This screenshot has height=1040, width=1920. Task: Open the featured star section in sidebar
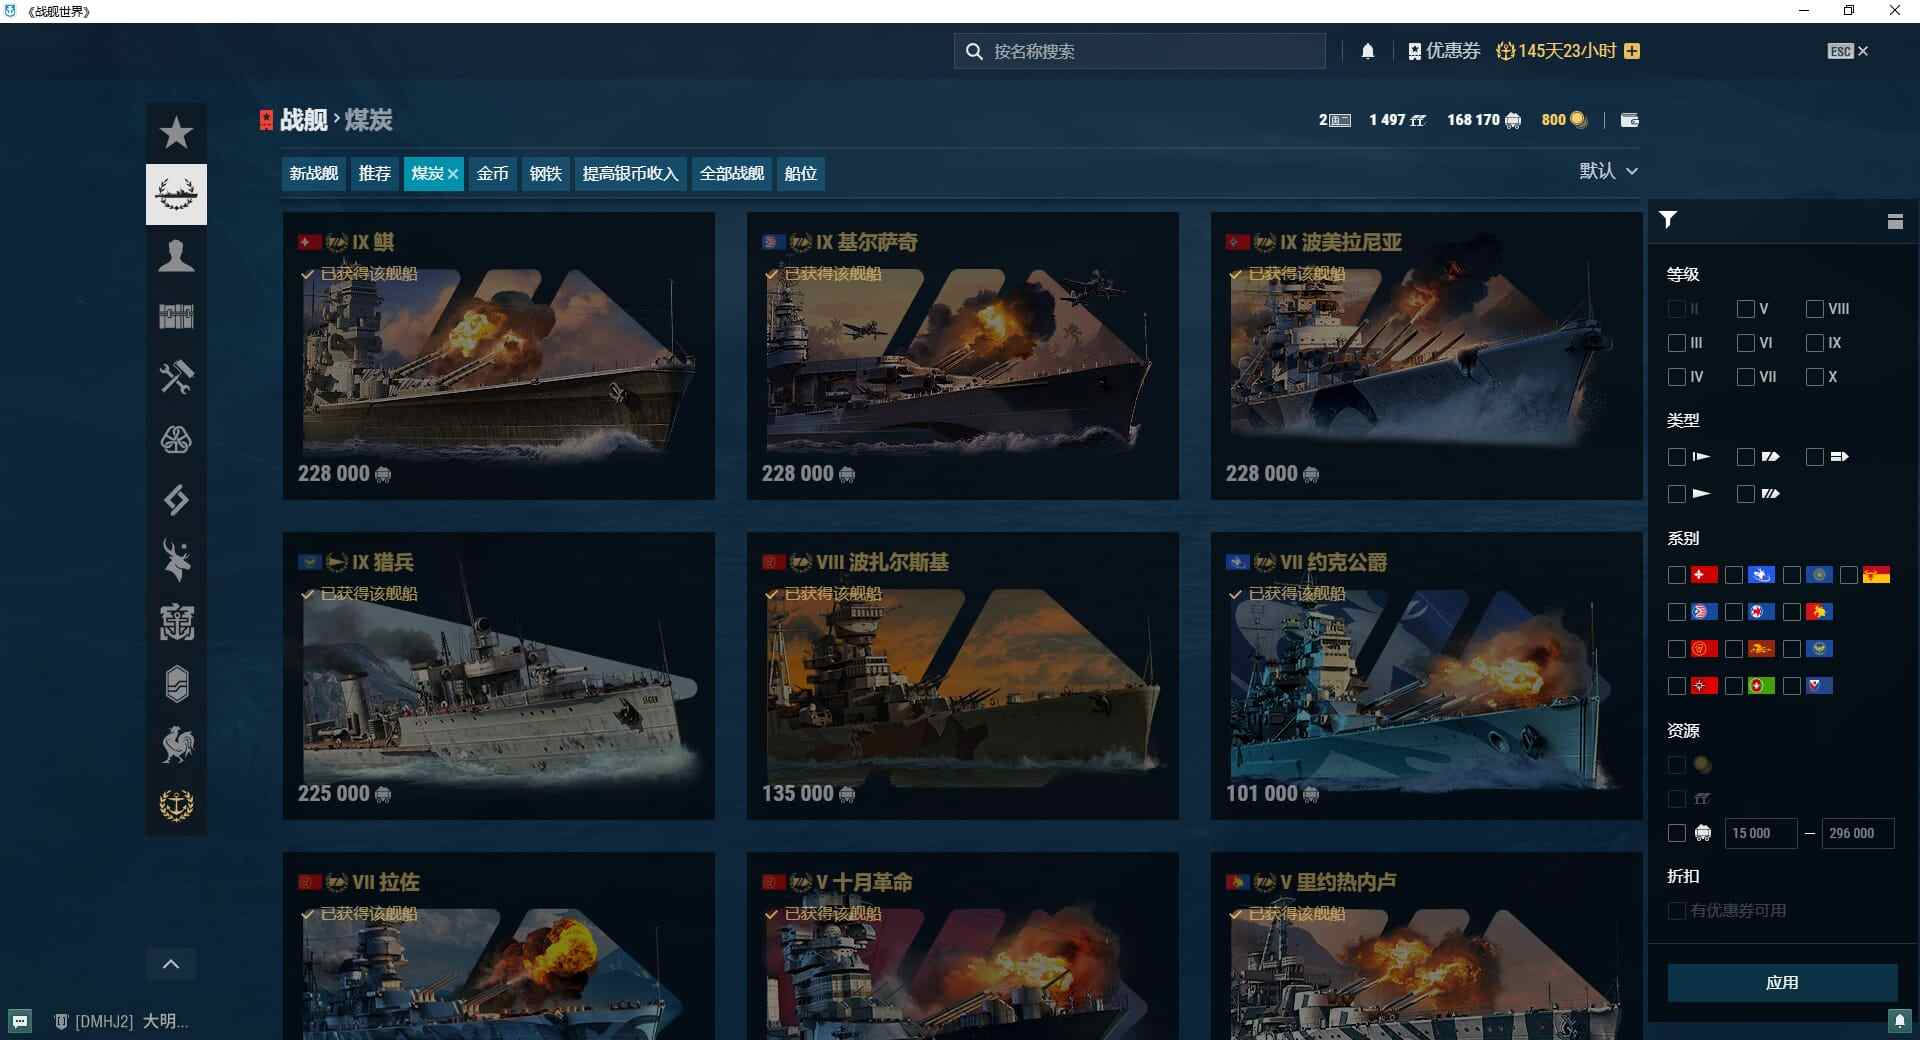[x=176, y=131]
